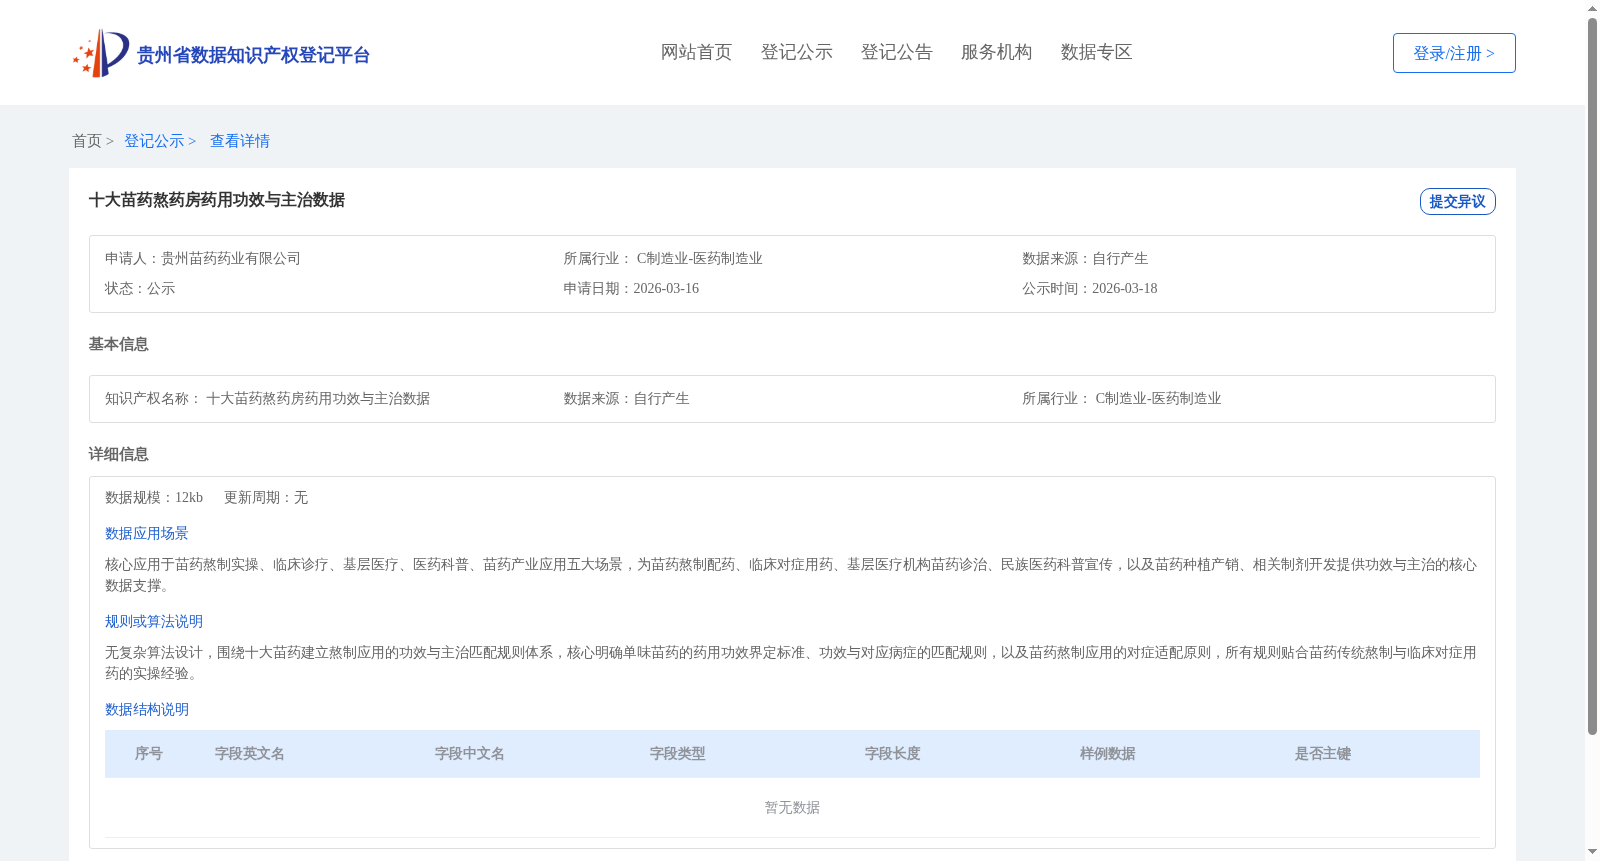
Task: Click 是否主键 column header
Action: [x=1323, y=753]
